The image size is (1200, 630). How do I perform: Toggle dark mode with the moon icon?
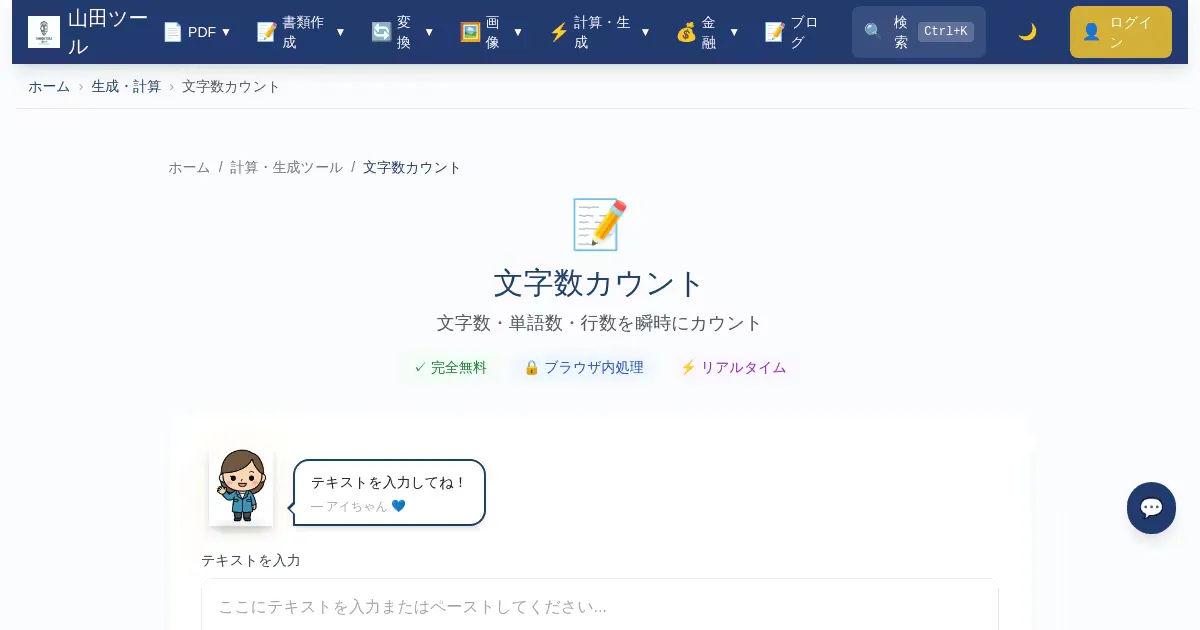[x=1027, y=32]
